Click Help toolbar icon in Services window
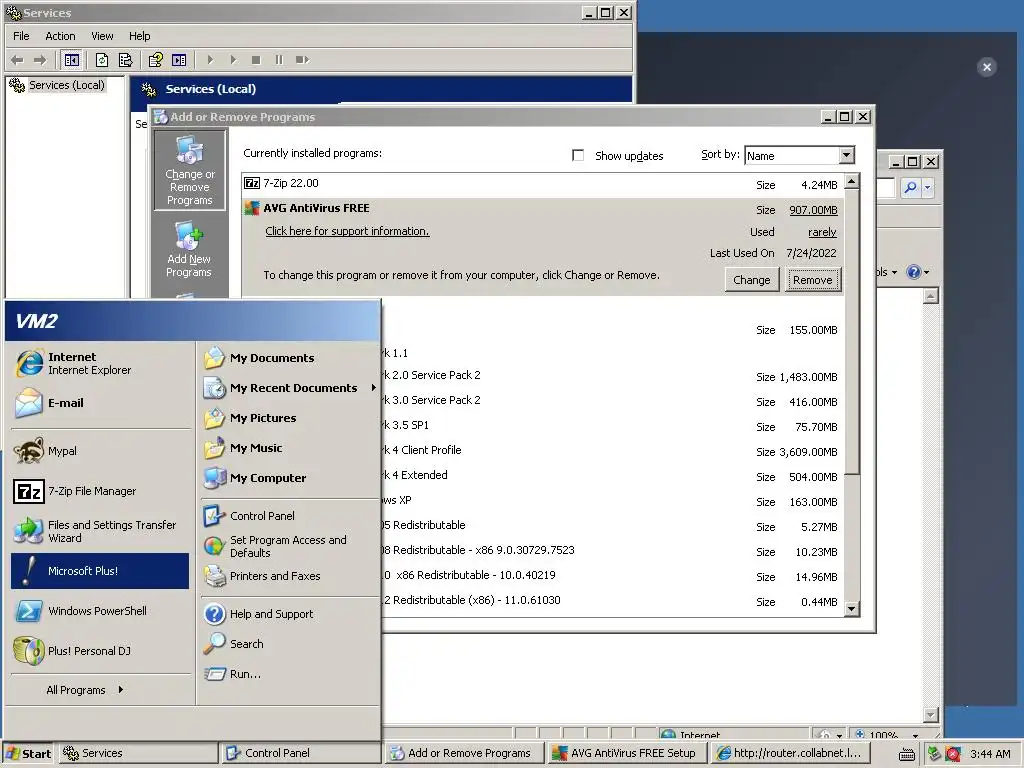 point(155,60)
